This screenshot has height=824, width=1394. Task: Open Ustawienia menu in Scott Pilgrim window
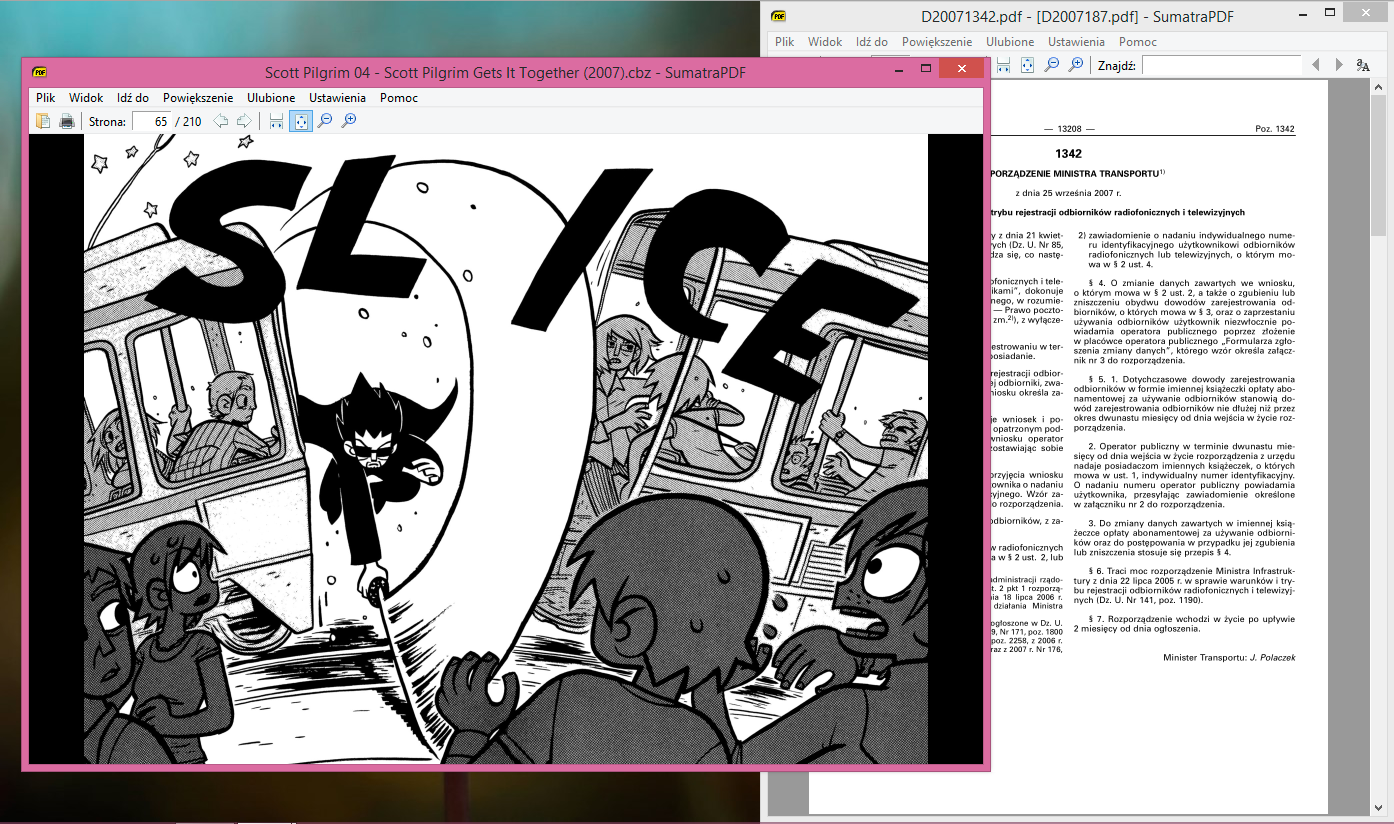(337, 98)
